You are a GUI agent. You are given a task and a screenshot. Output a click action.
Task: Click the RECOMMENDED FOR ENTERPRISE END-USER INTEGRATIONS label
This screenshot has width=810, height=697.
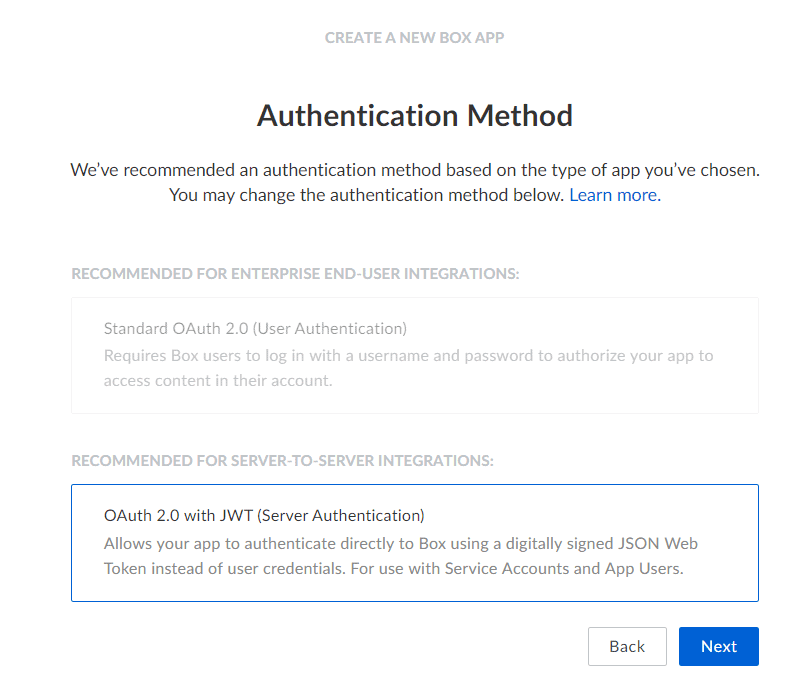tap(295, 273)
